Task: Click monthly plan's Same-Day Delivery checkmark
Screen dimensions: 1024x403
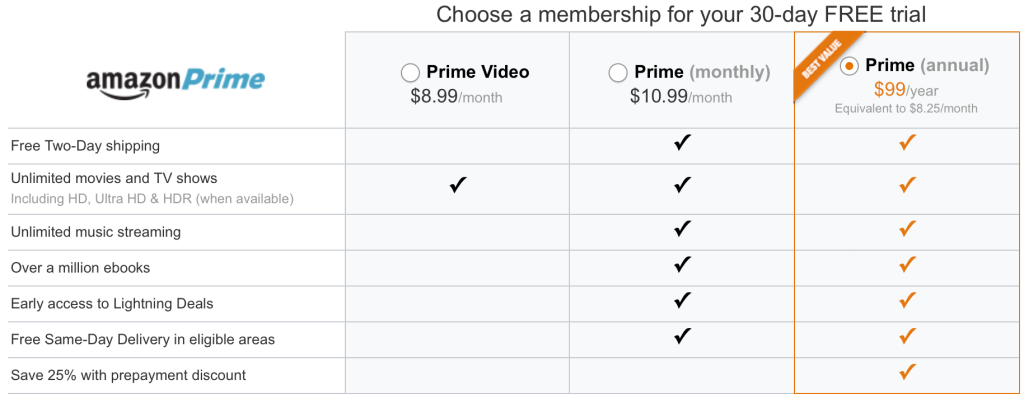Action: (682, 337)
